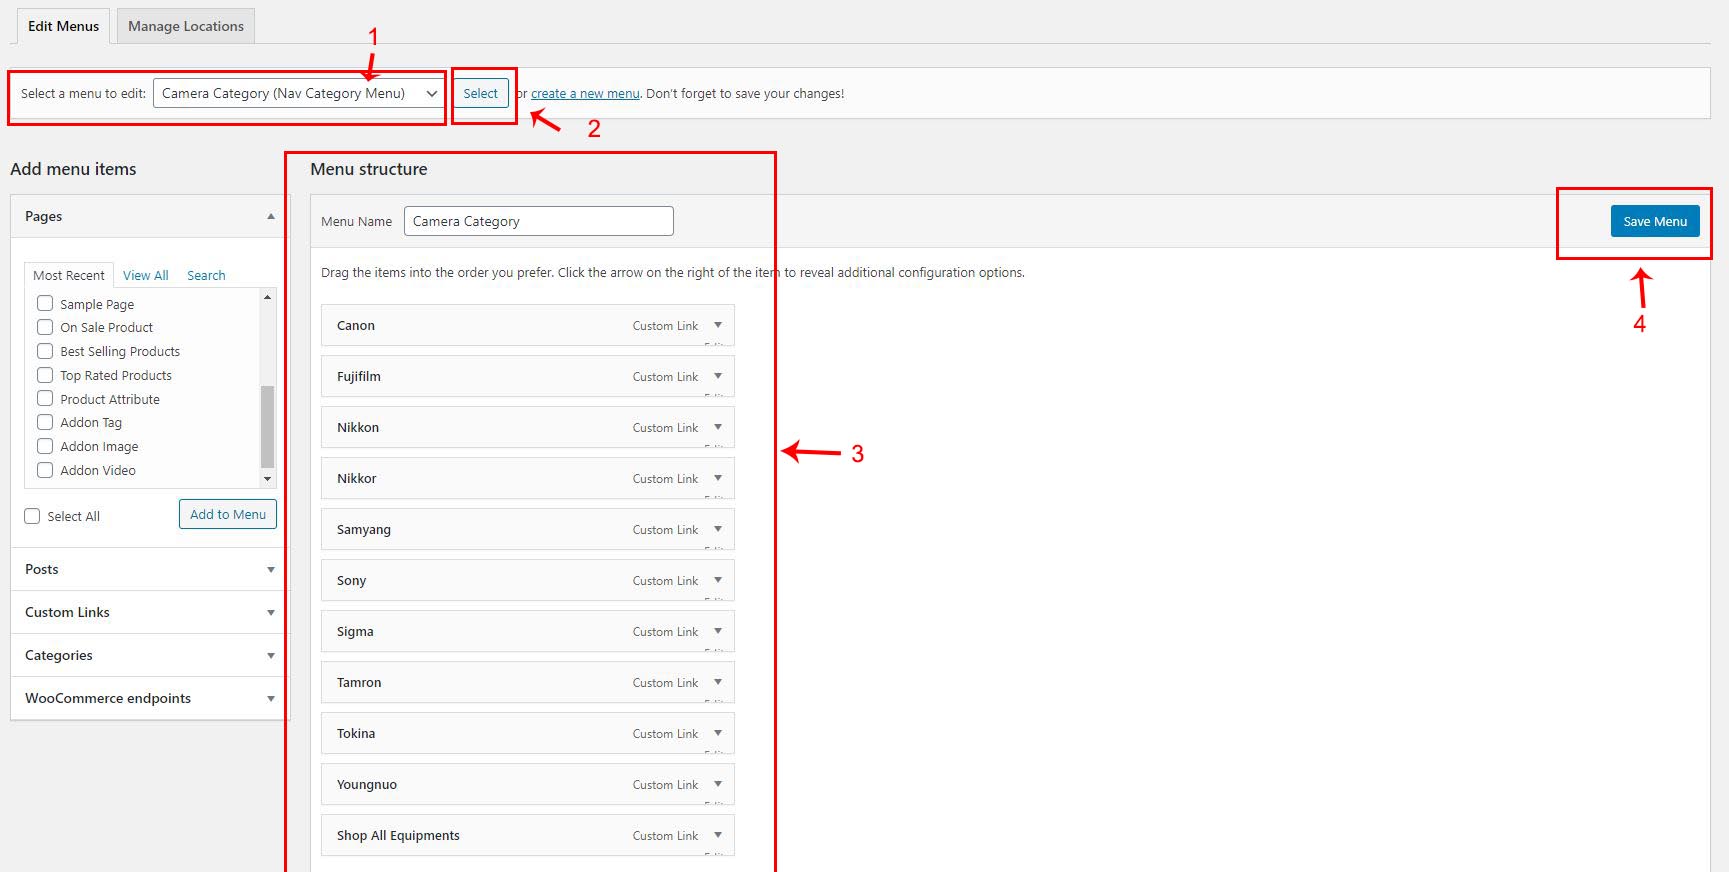Click the Save Menu button
This screenshot has height=872, width=1729.
coord(1654,221)
